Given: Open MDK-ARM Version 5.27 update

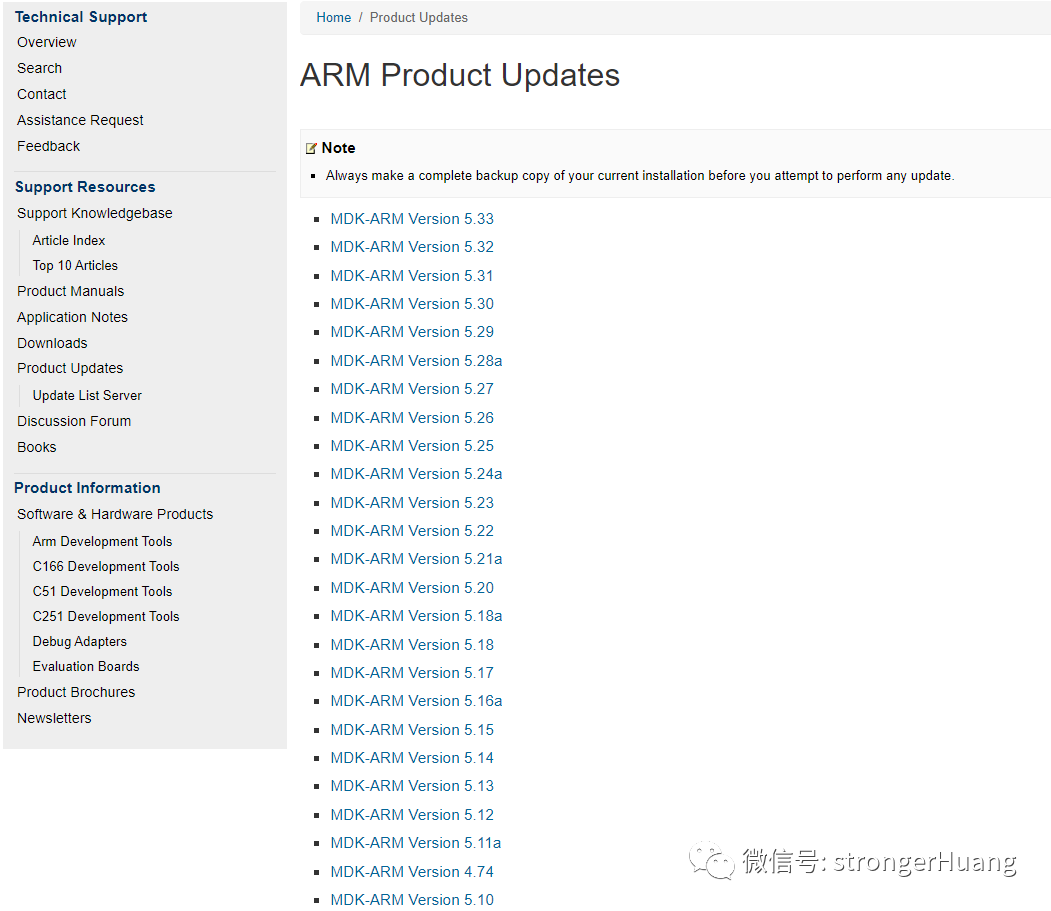Looking at the screenshot, I should click(412, 389).
